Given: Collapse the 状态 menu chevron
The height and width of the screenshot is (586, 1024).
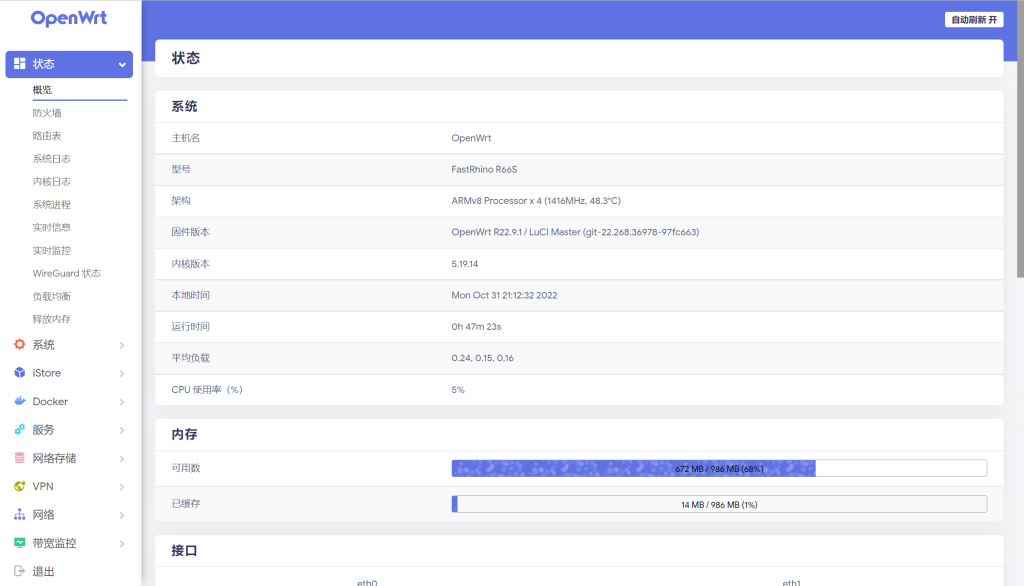Looking at the screenshot, I should [122, 65].
